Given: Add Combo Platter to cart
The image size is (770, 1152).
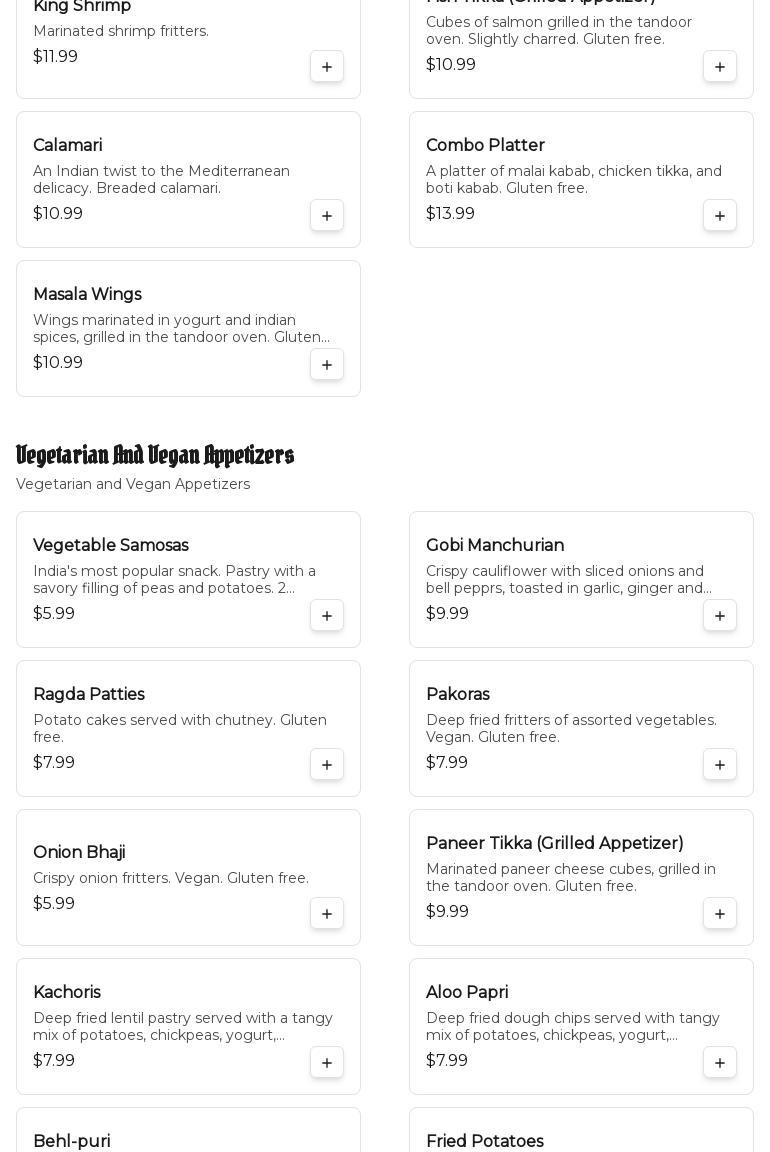Looking at the screenshot, I should point(720,216).
